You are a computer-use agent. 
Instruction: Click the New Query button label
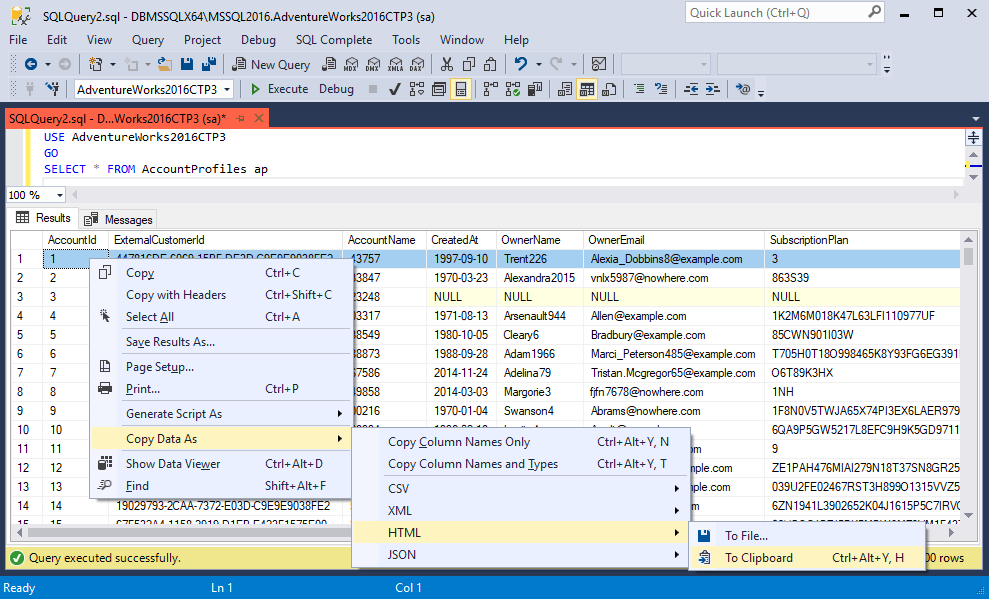tap(280, 64)
